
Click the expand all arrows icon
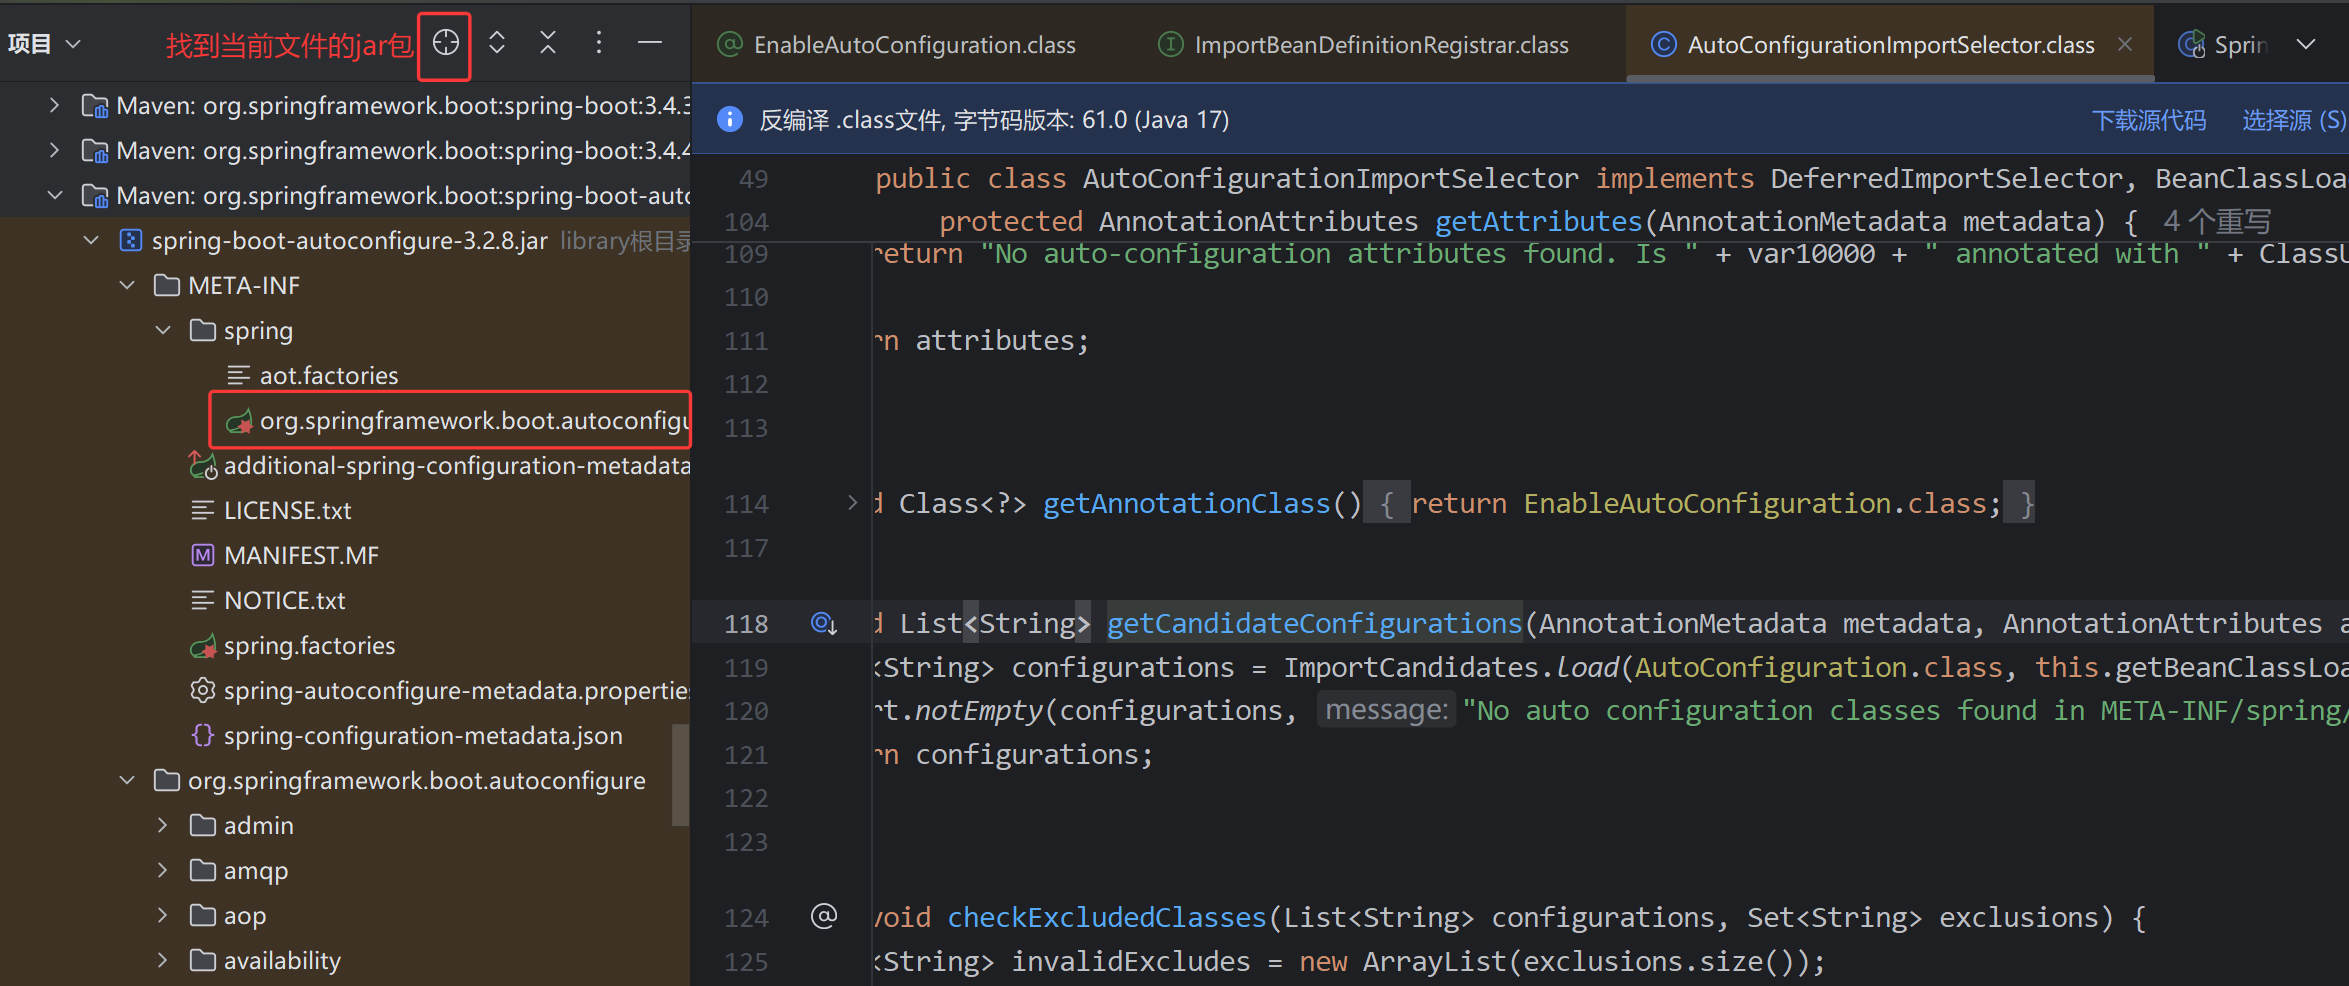coord(497,43)
